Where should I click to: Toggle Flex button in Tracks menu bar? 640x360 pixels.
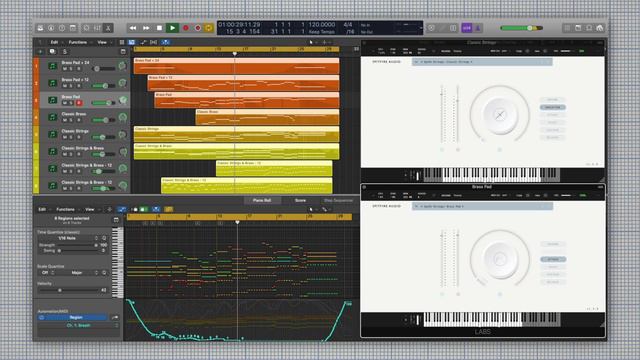[153, 42]
